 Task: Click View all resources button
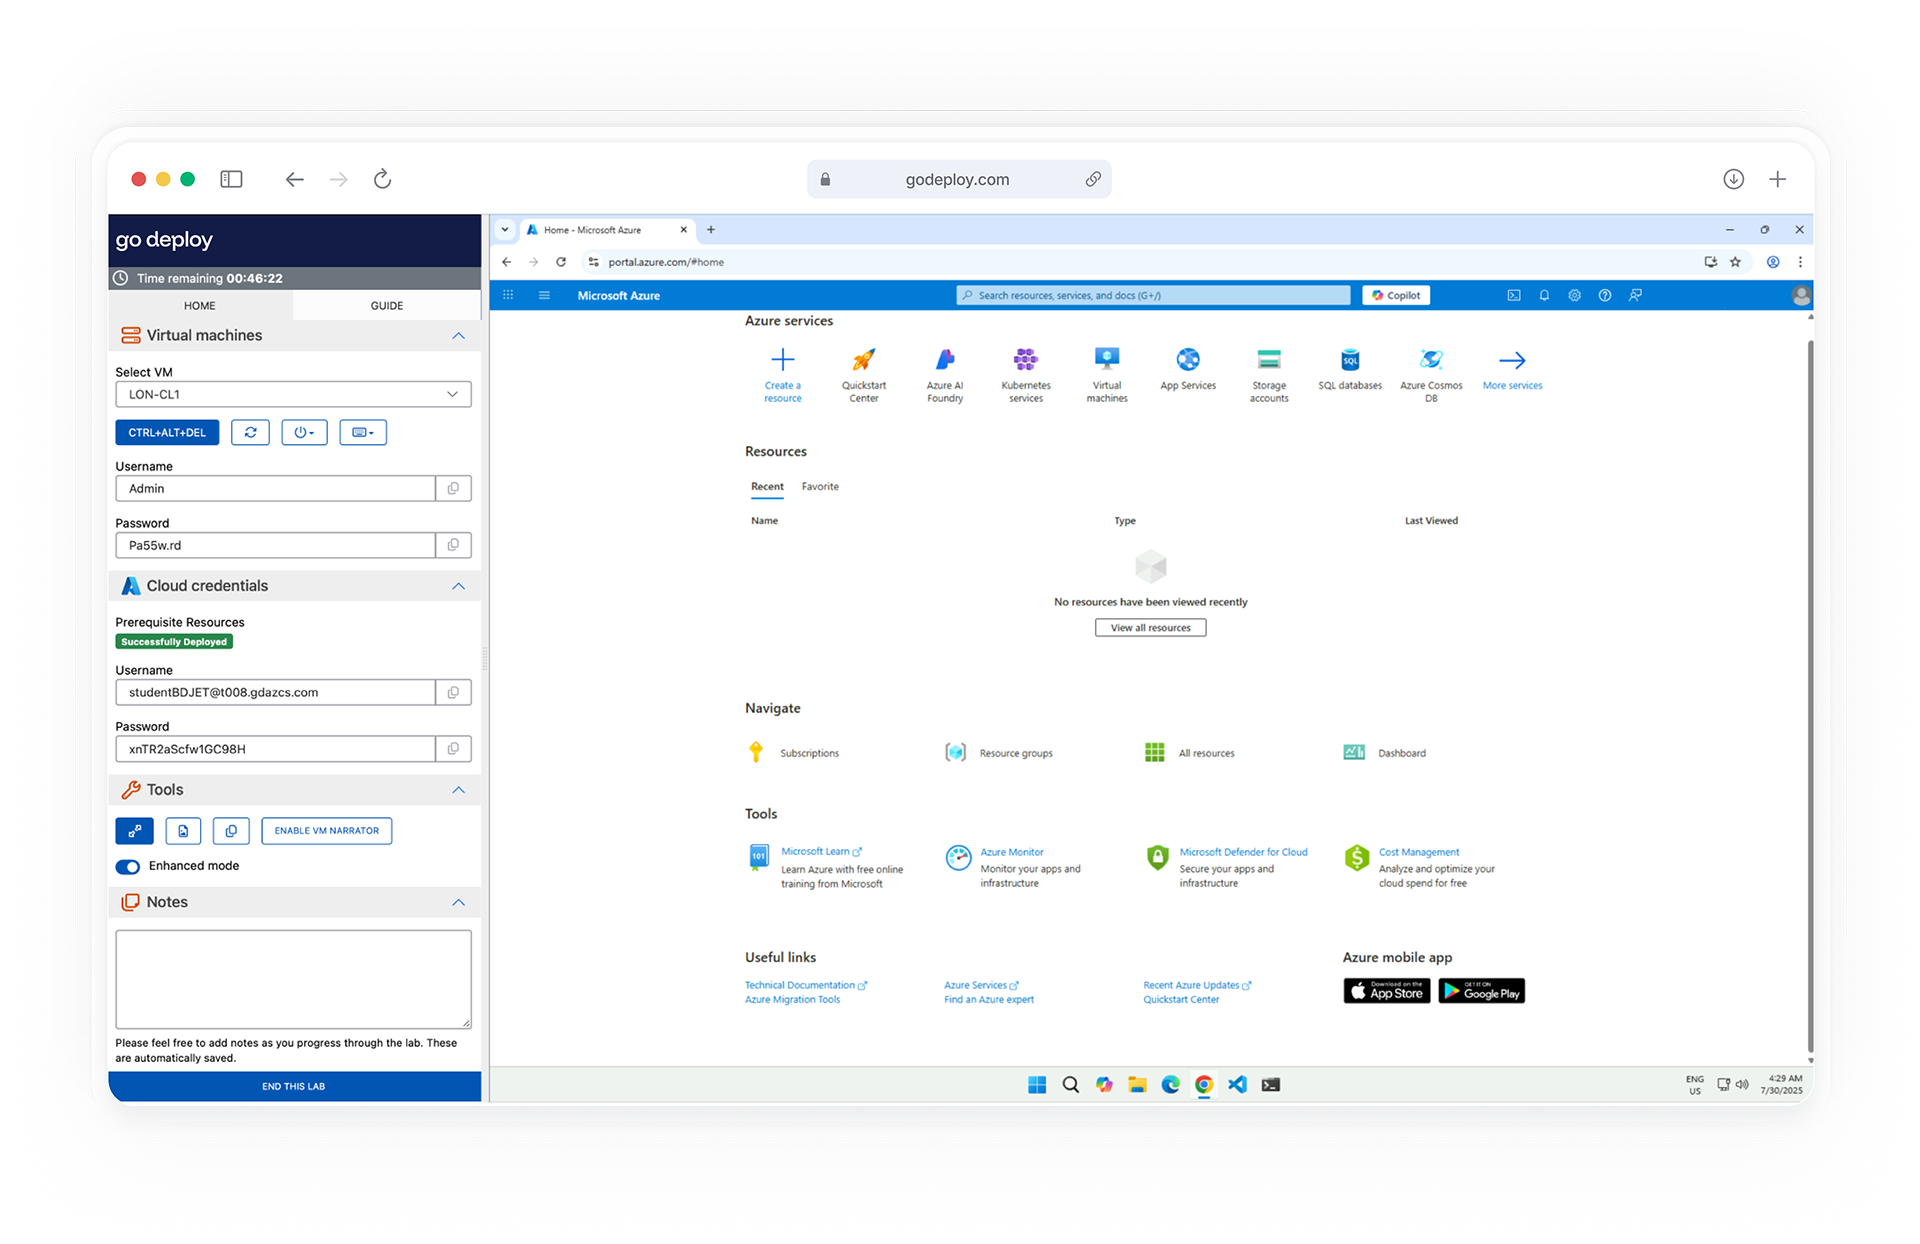(x=1150, y=627)
